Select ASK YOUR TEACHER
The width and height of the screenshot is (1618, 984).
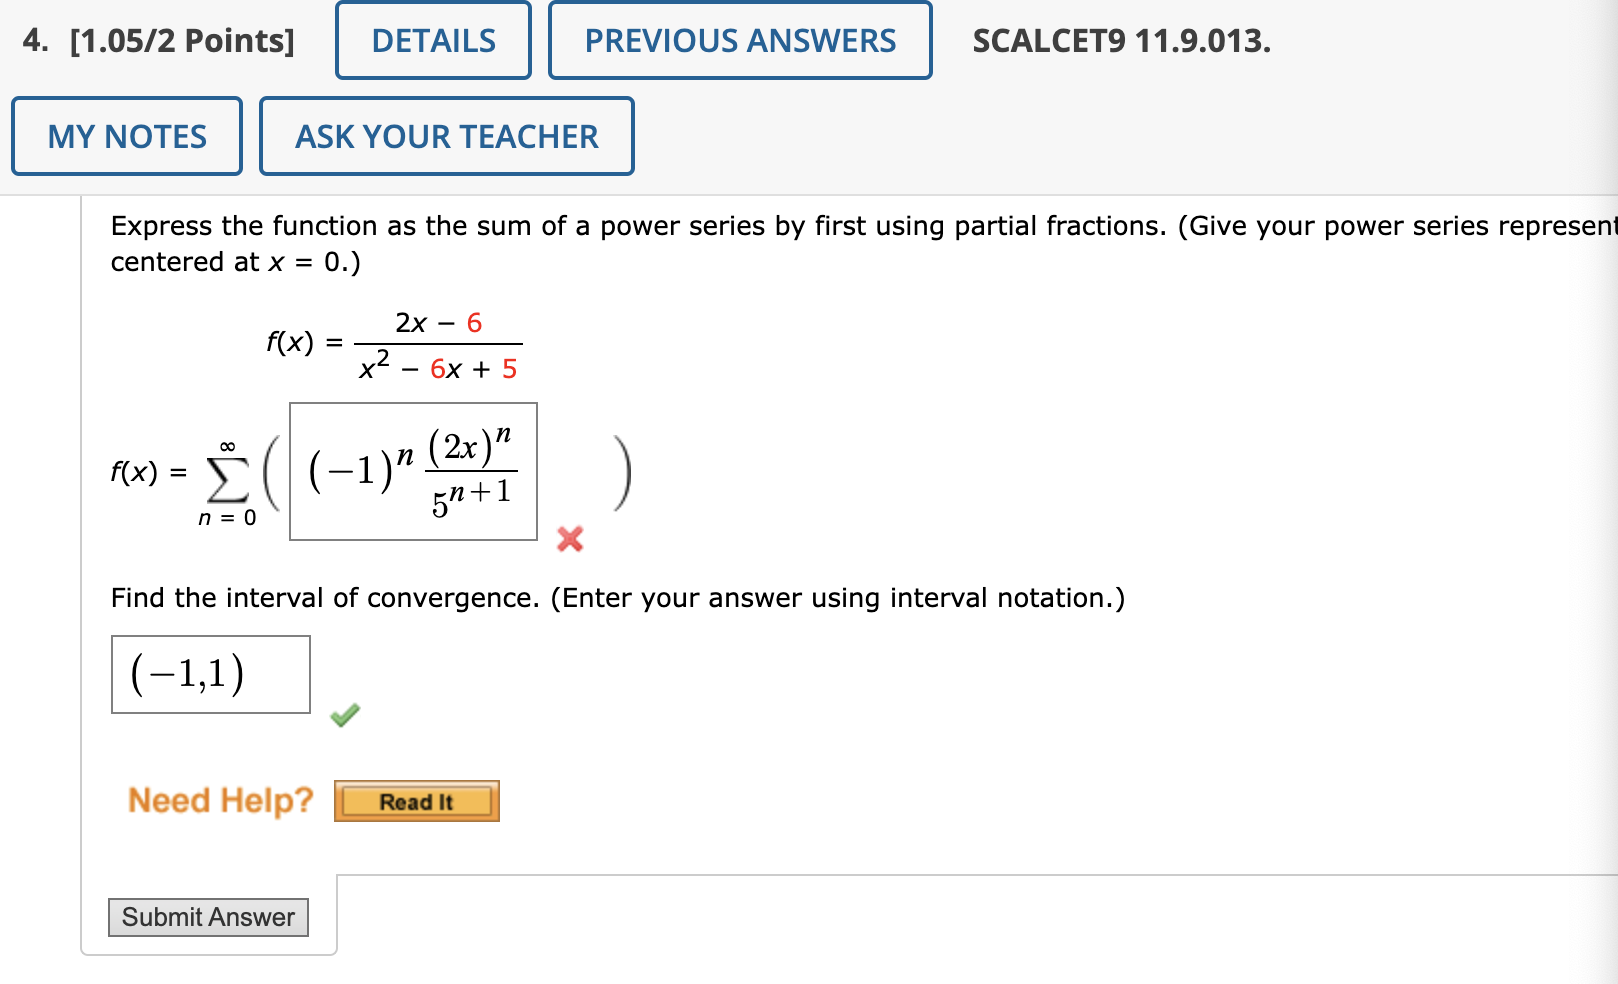click(446, 136)
